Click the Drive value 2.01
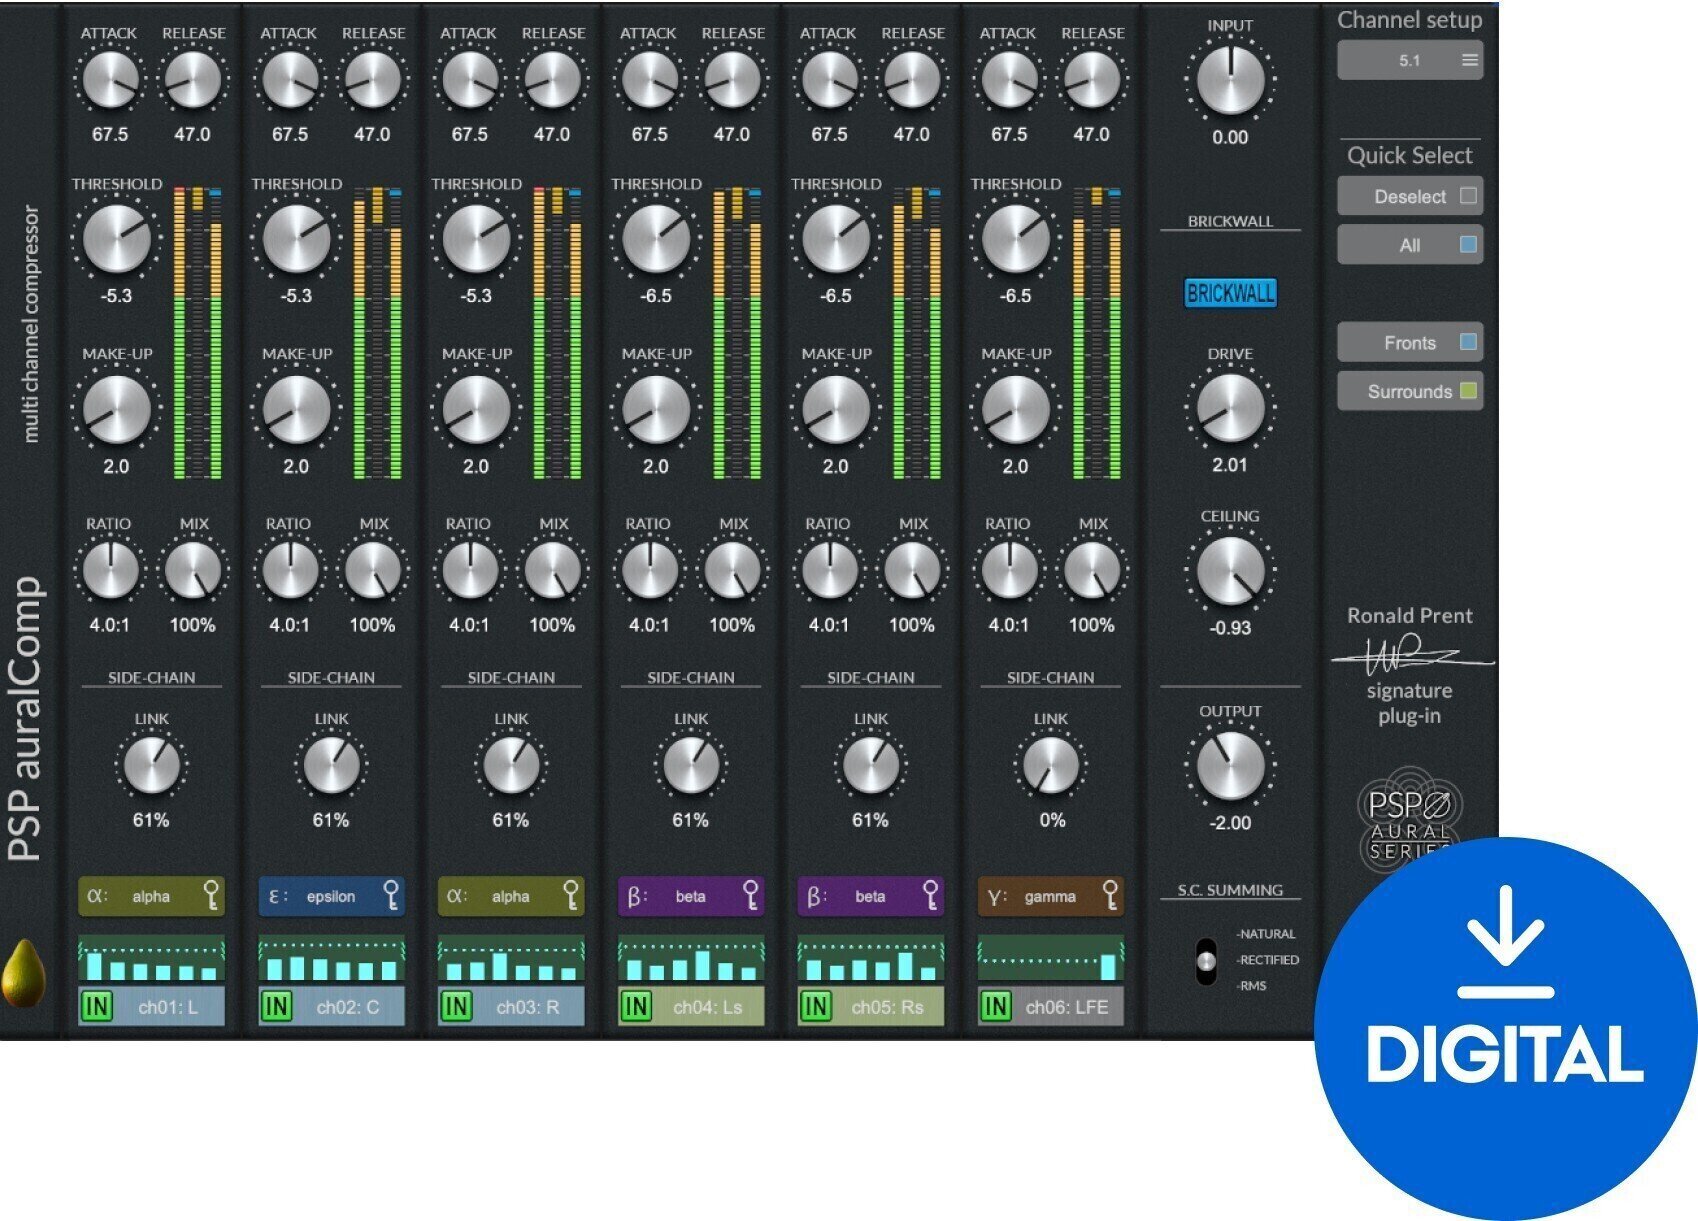Image resolution: width=1698 pixels, height=1221 pixels. point(1230,465)
